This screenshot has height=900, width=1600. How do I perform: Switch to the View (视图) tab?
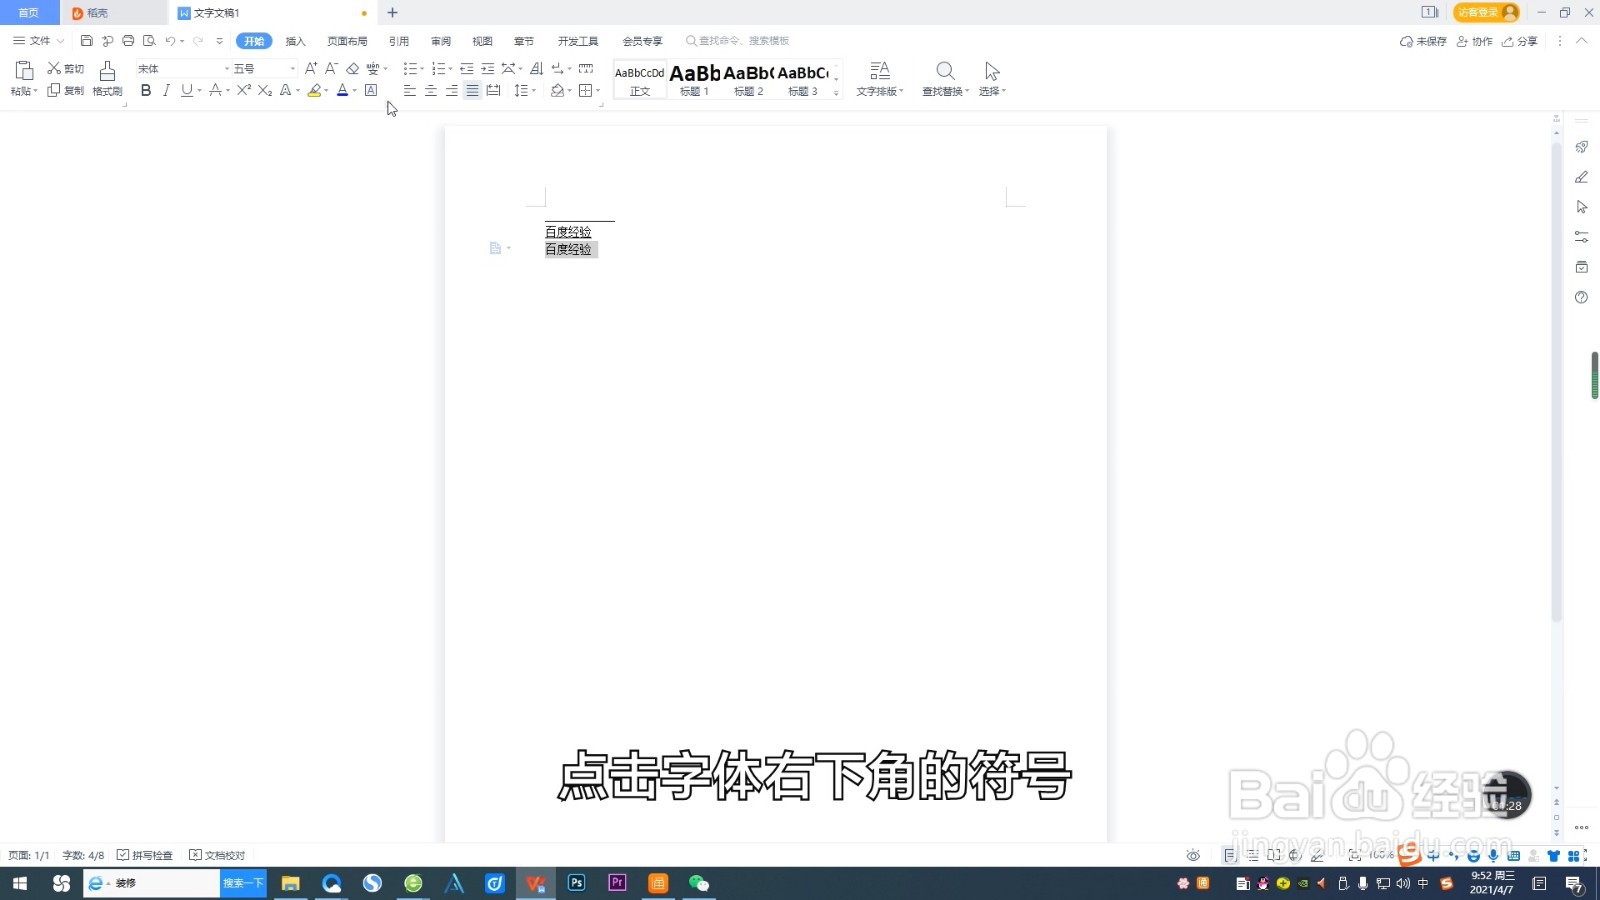tap(482, 41)
